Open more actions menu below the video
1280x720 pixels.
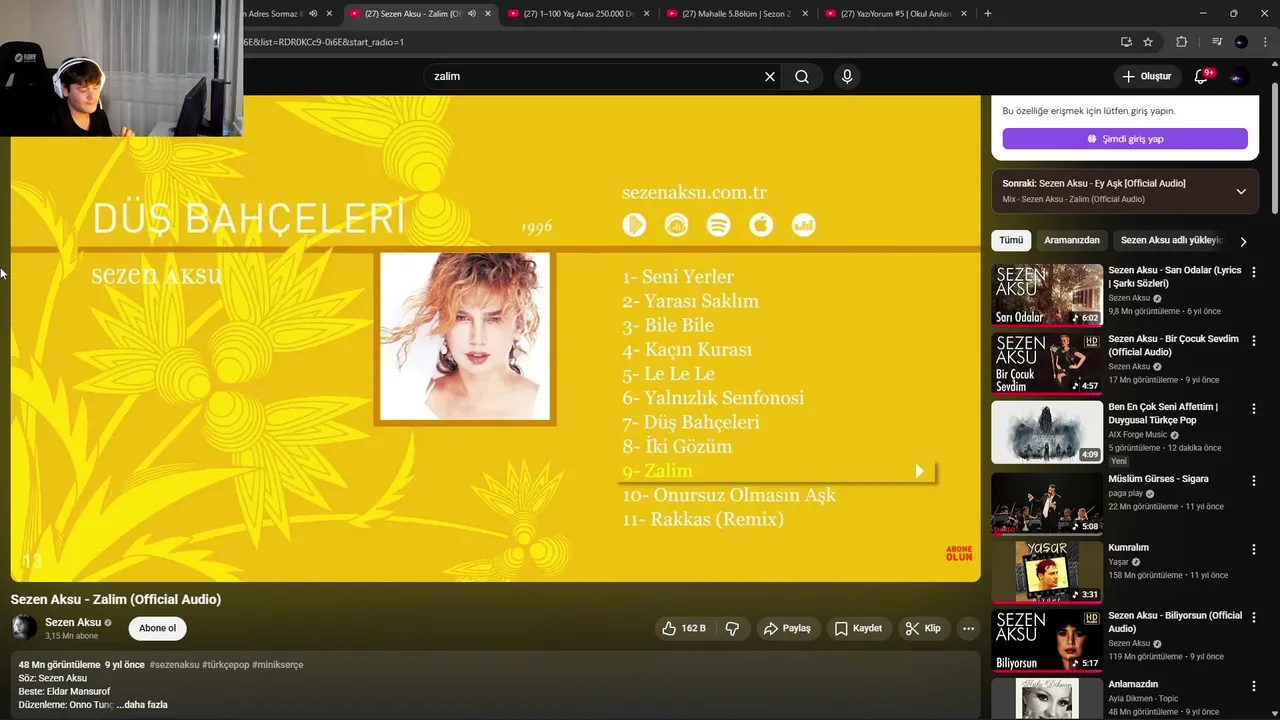[968, 628]
